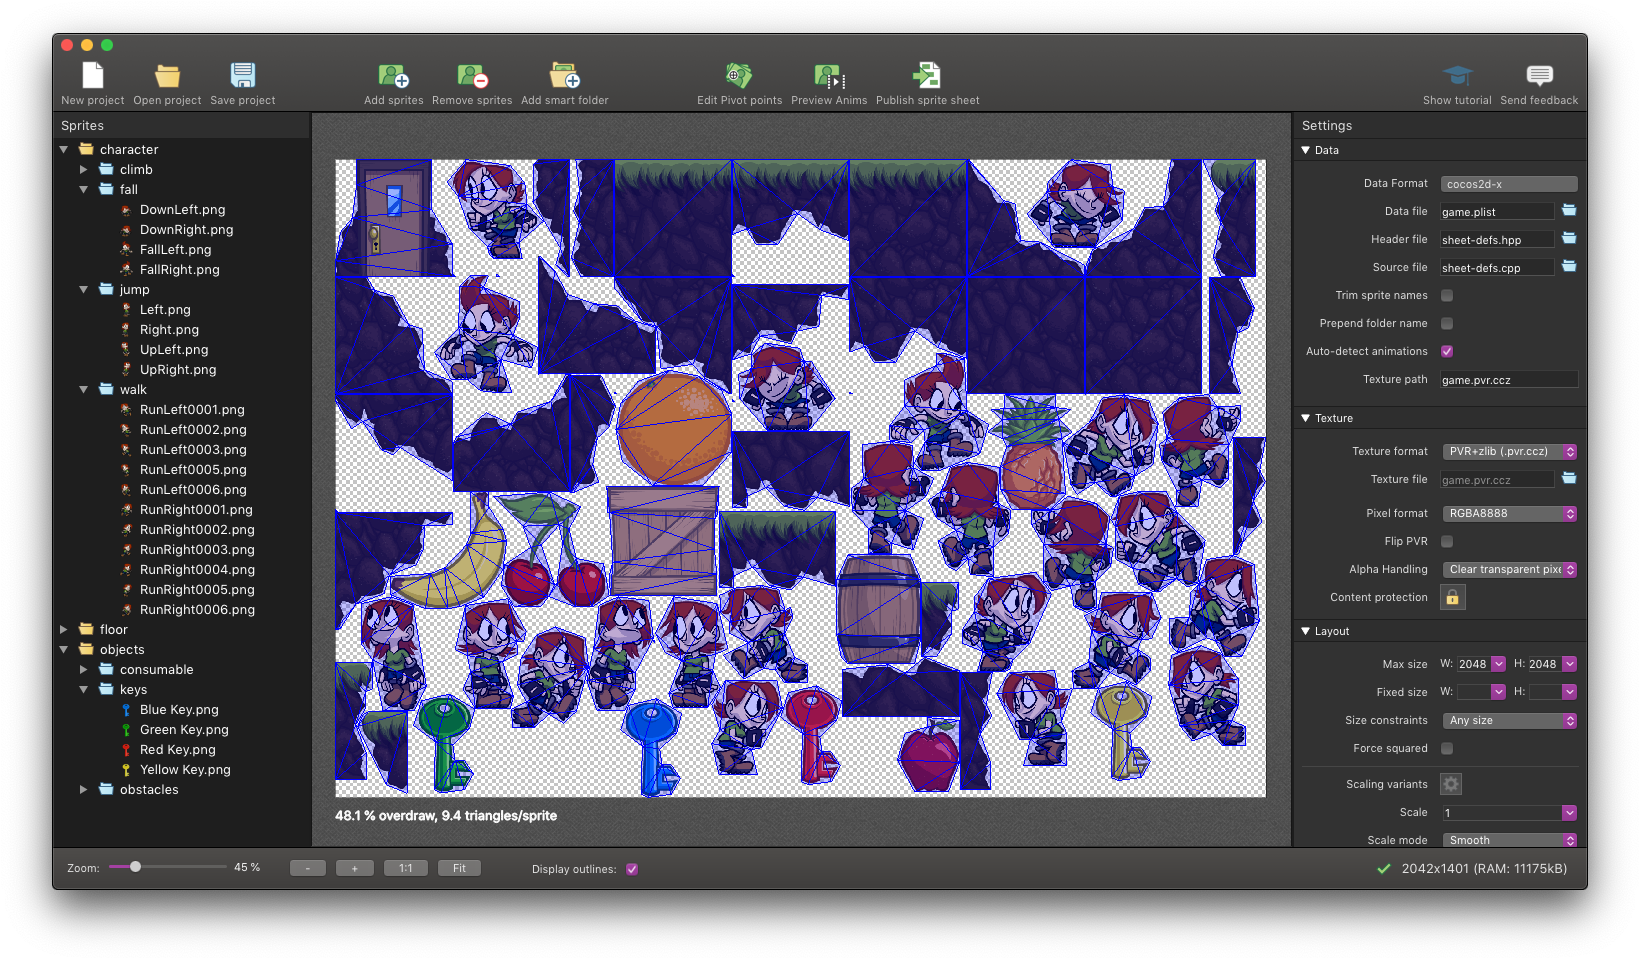Open the Add sprites tool
Viewport: 1639px width, 958px height.
click(393, 75)
